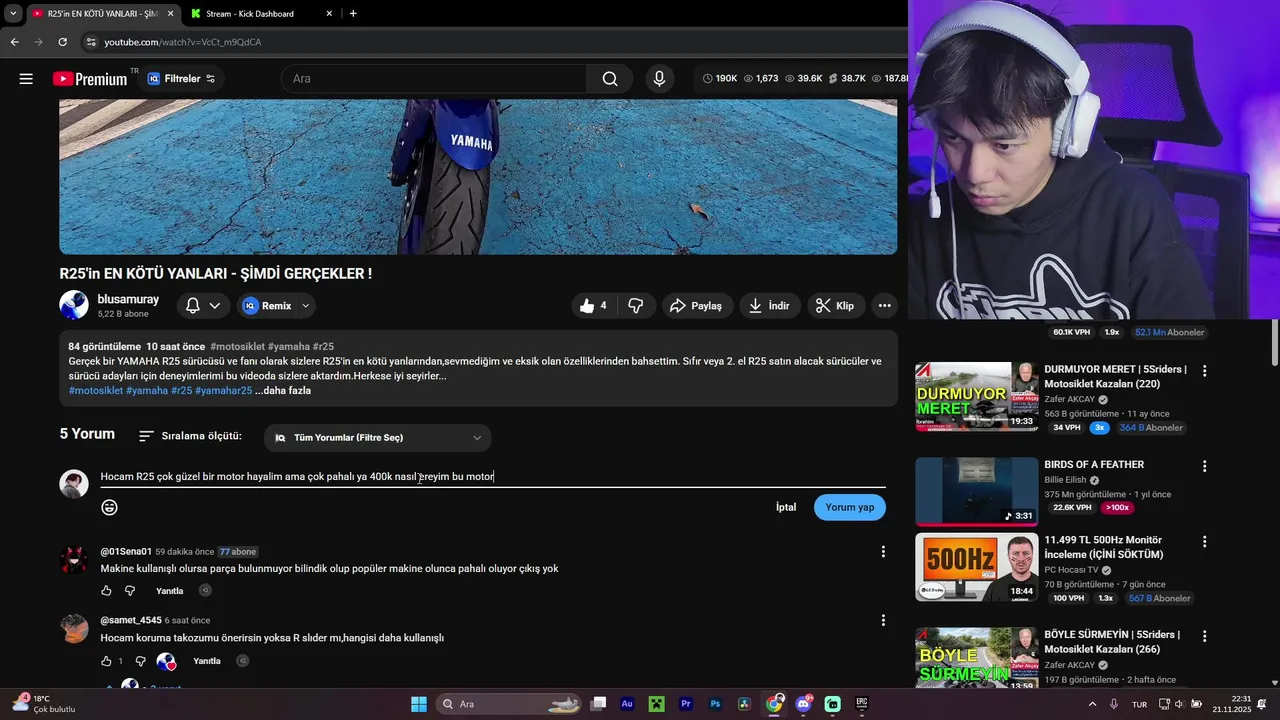The image size is (1280, 720).
Task: Open #yamahar25 hashtag link
Action: pos(224,391)
